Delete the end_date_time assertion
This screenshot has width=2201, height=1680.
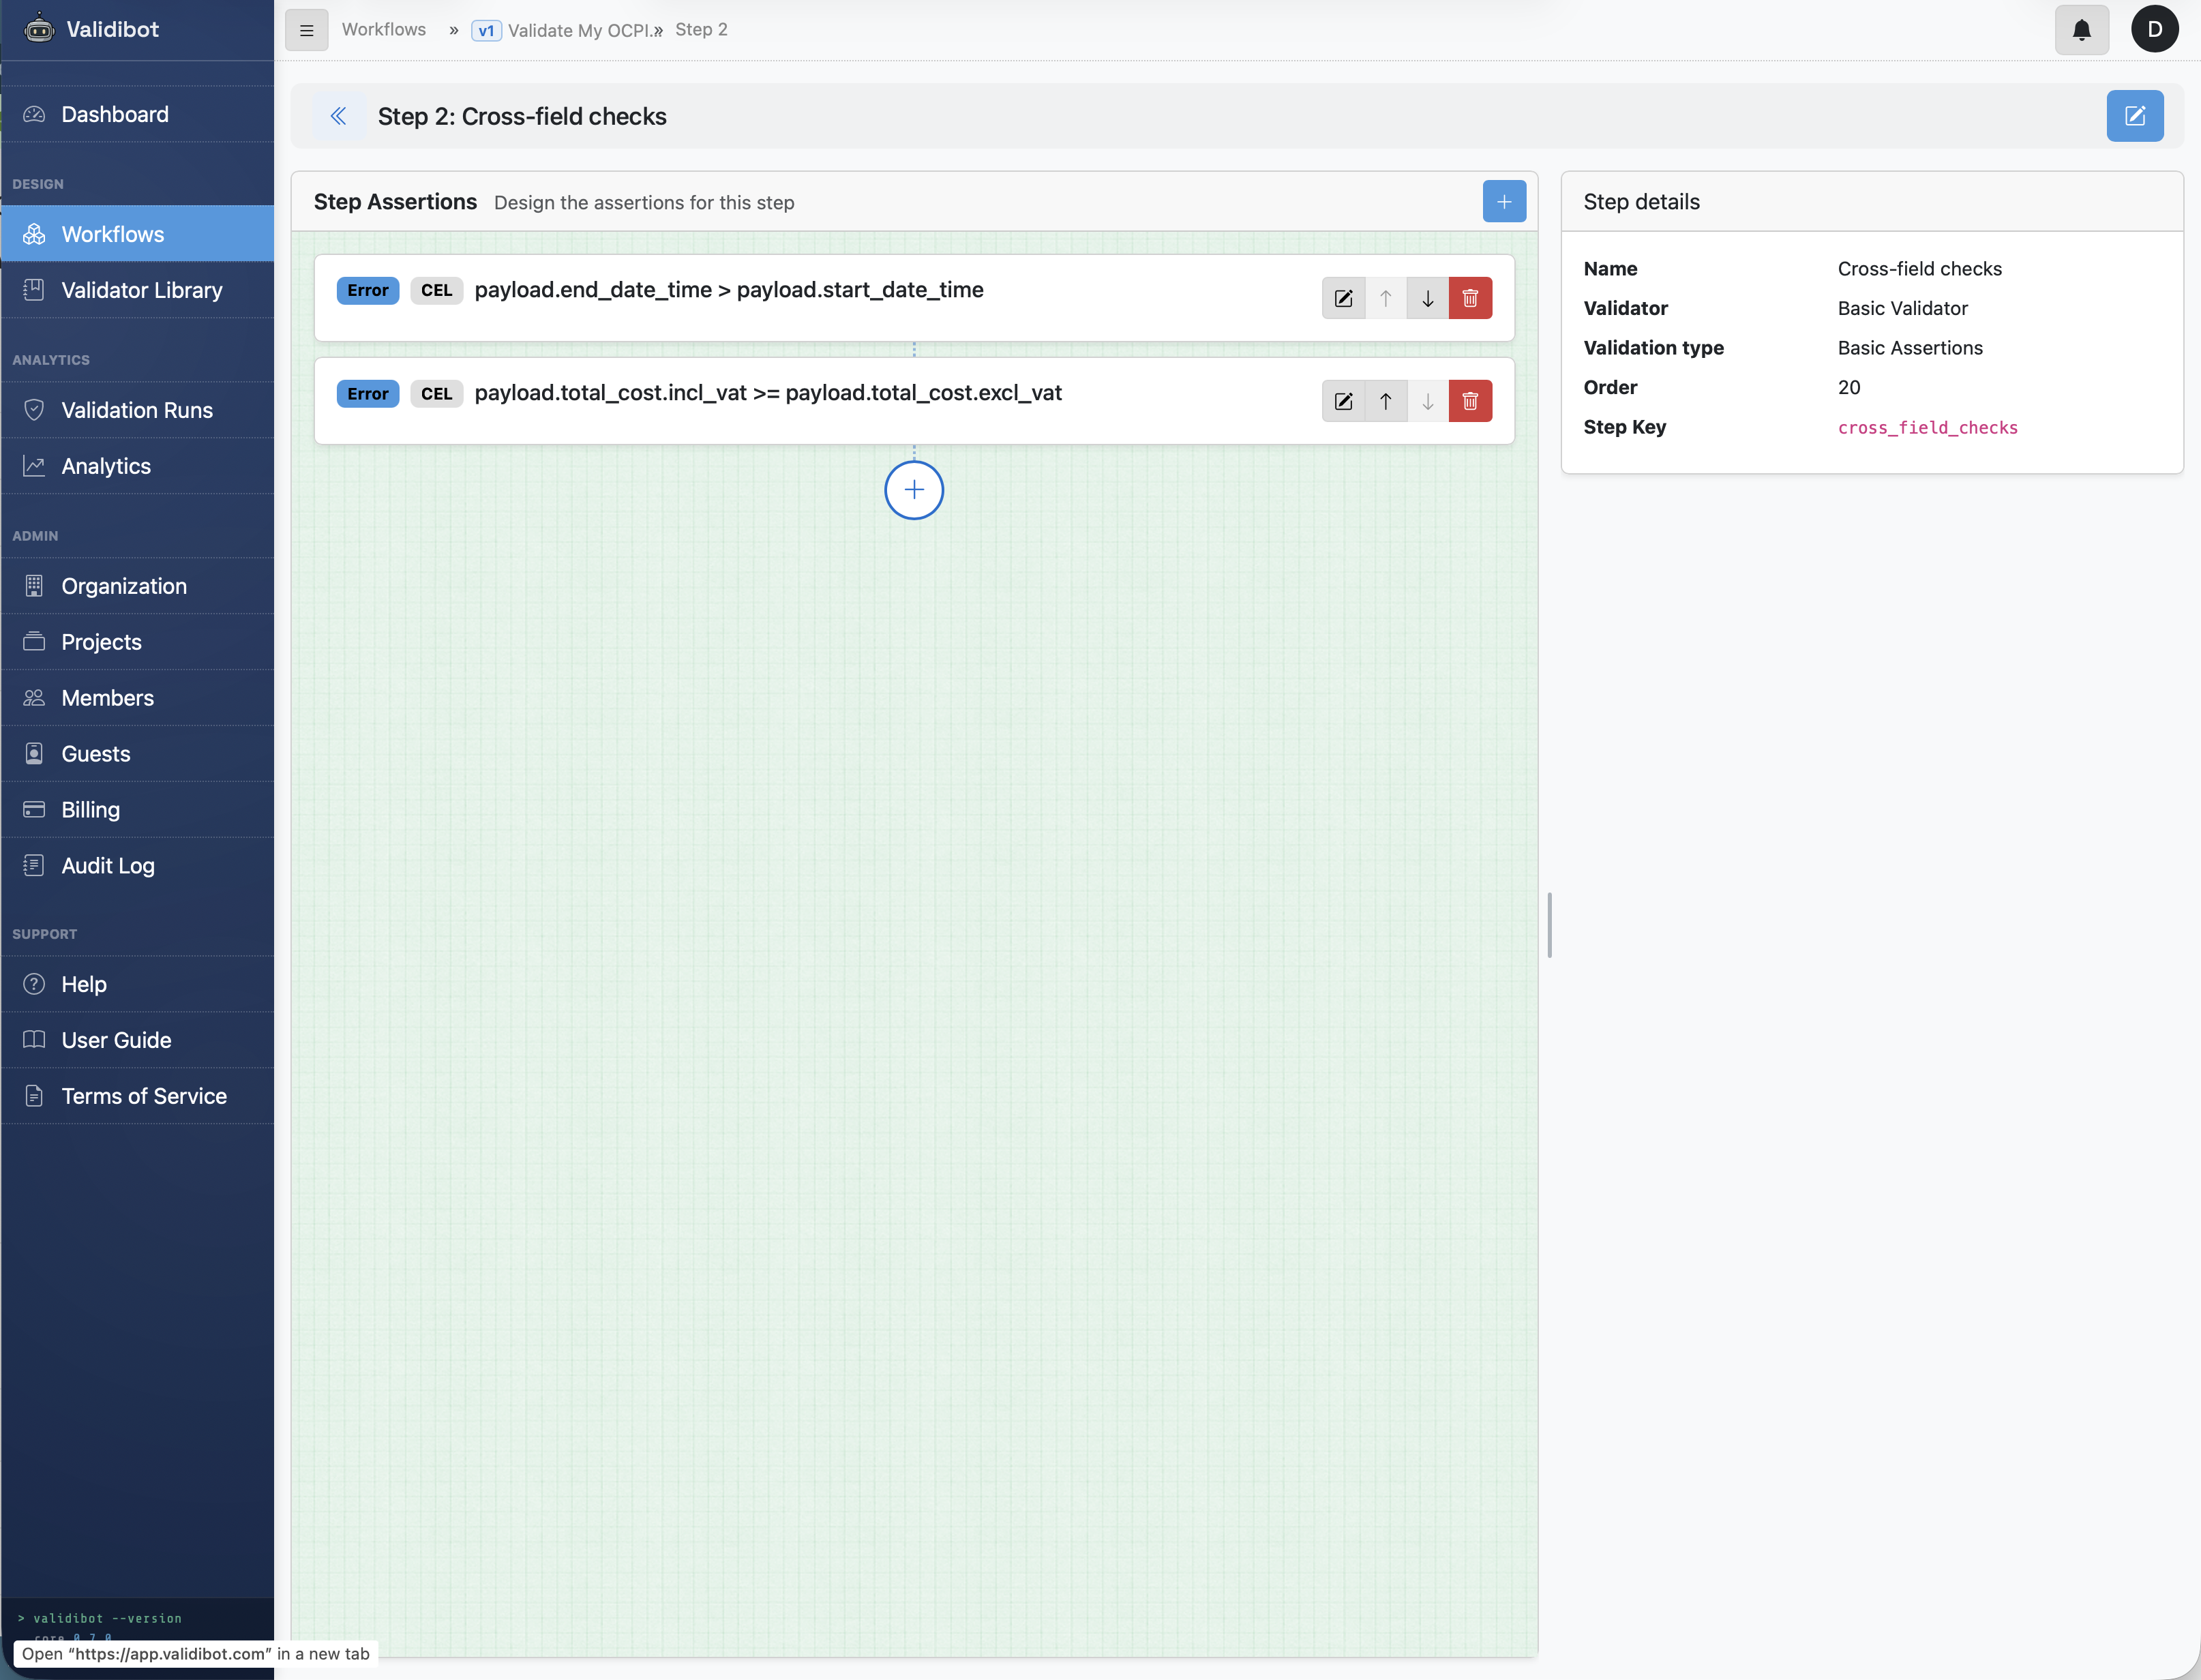[1470, 298]
